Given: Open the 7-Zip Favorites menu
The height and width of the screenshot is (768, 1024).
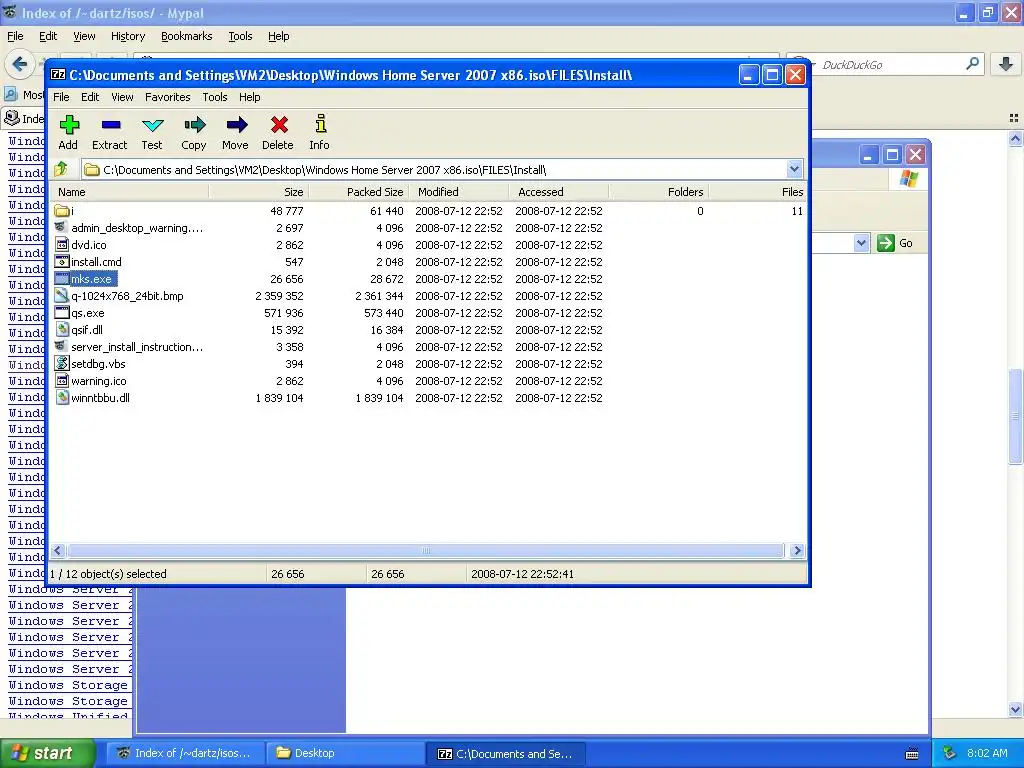Looking at the screenshot, I should click(168, 97).
